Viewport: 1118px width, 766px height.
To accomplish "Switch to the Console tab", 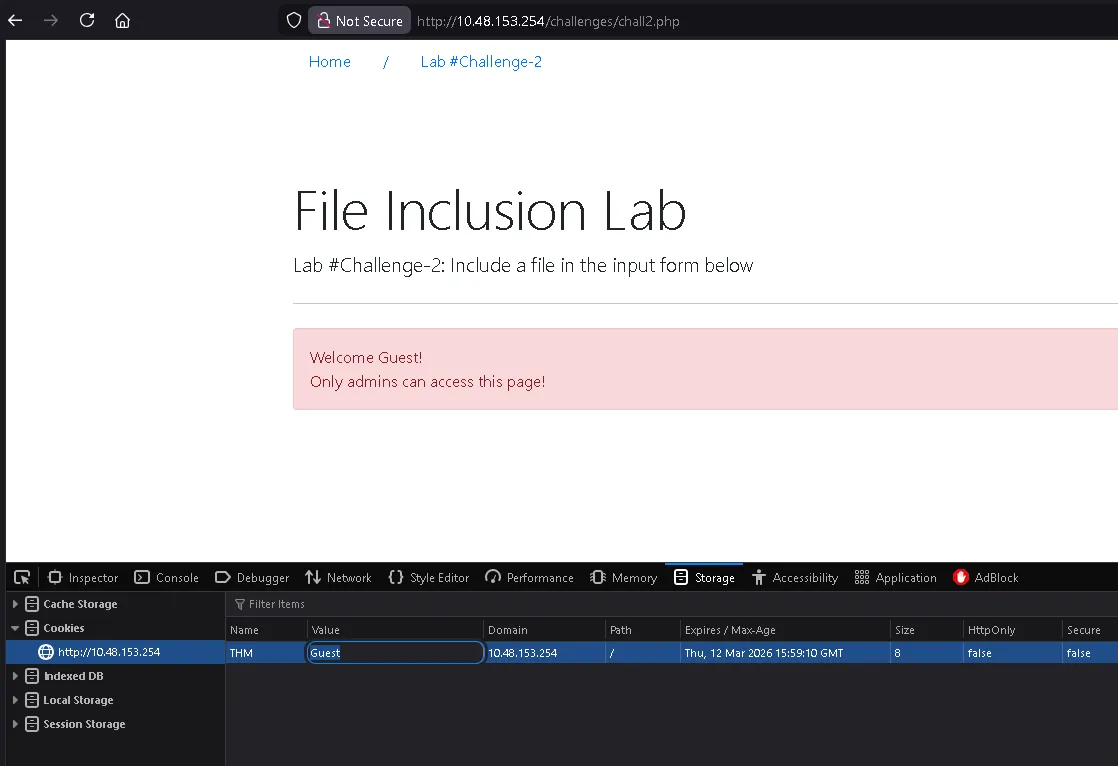I will coord(166,577).
